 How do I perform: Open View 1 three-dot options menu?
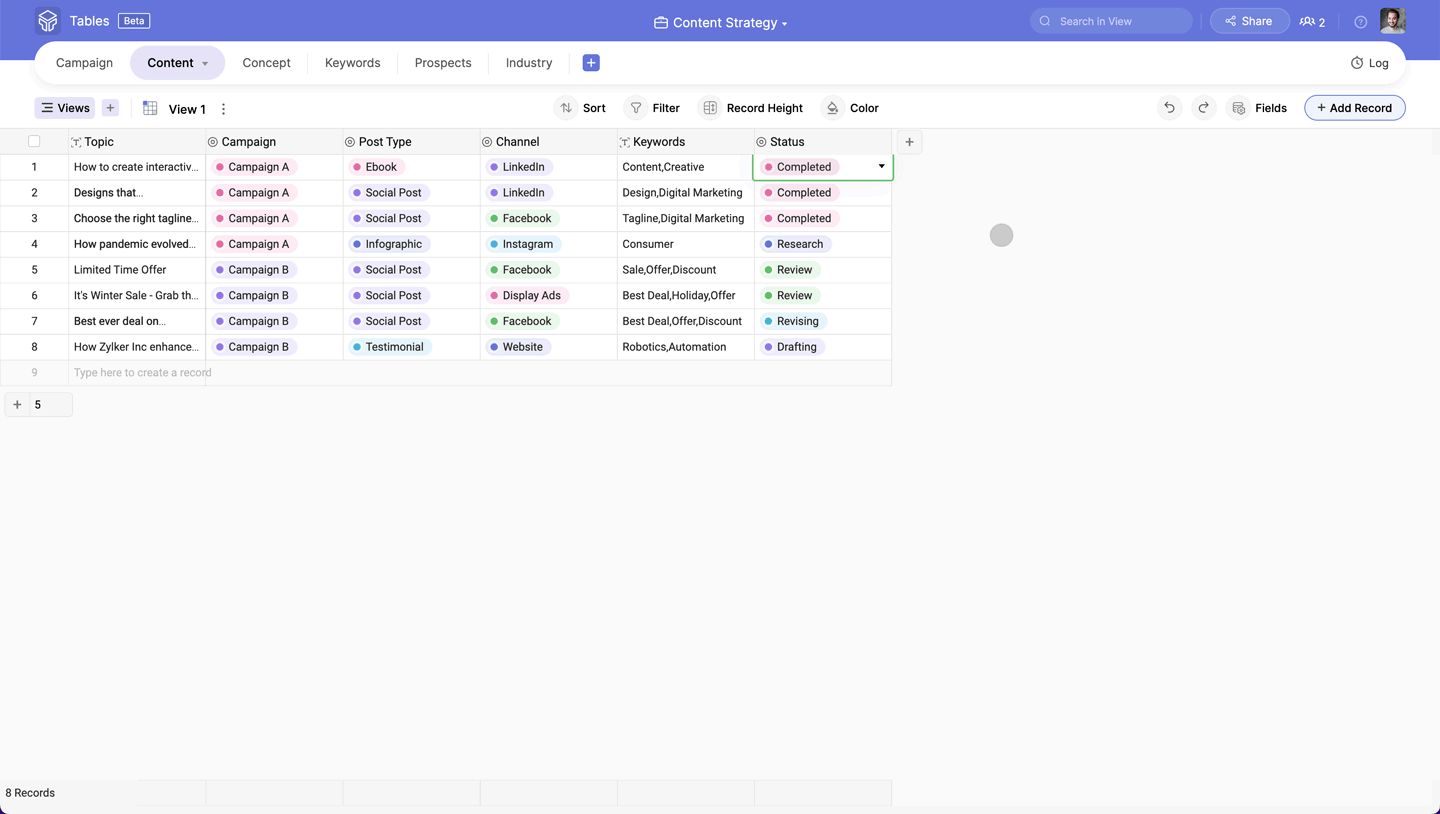[223, 109]
